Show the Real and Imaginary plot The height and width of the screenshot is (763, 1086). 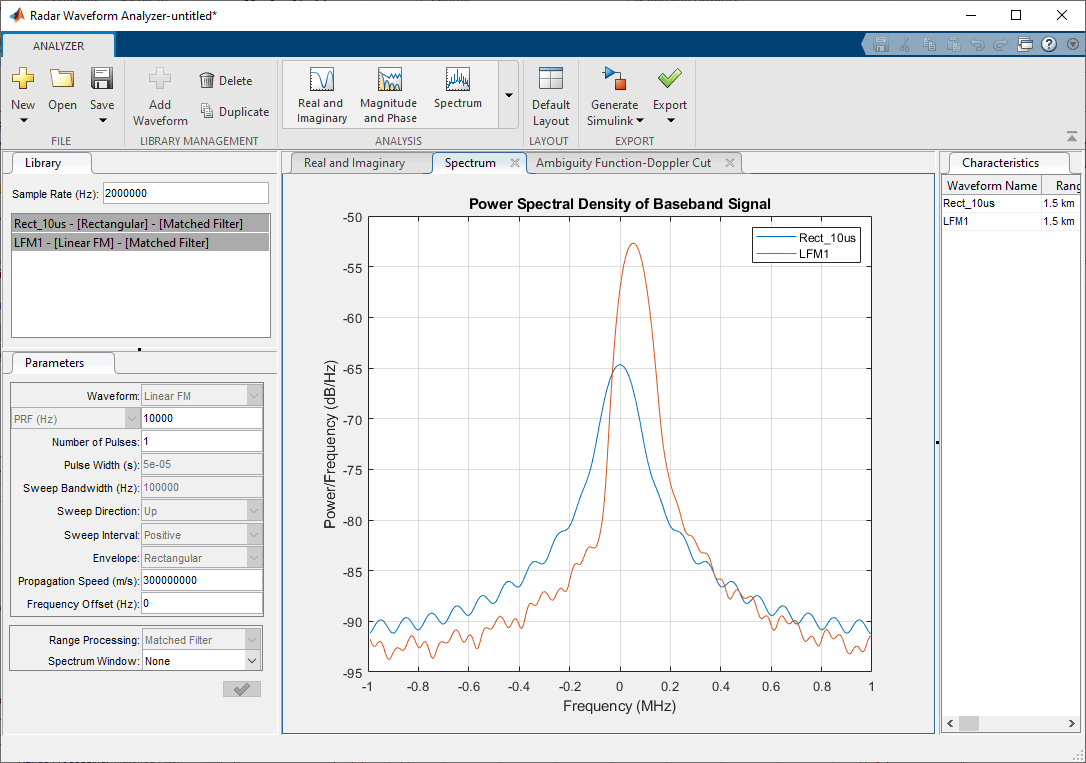click(321, 96)
